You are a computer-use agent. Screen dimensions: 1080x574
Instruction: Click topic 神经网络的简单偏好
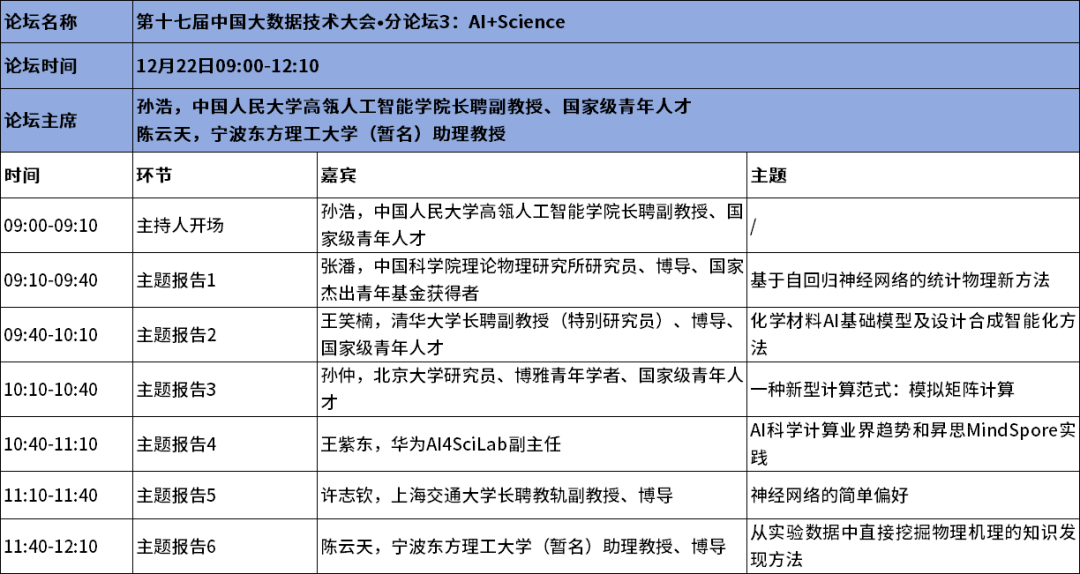point(913,495)
